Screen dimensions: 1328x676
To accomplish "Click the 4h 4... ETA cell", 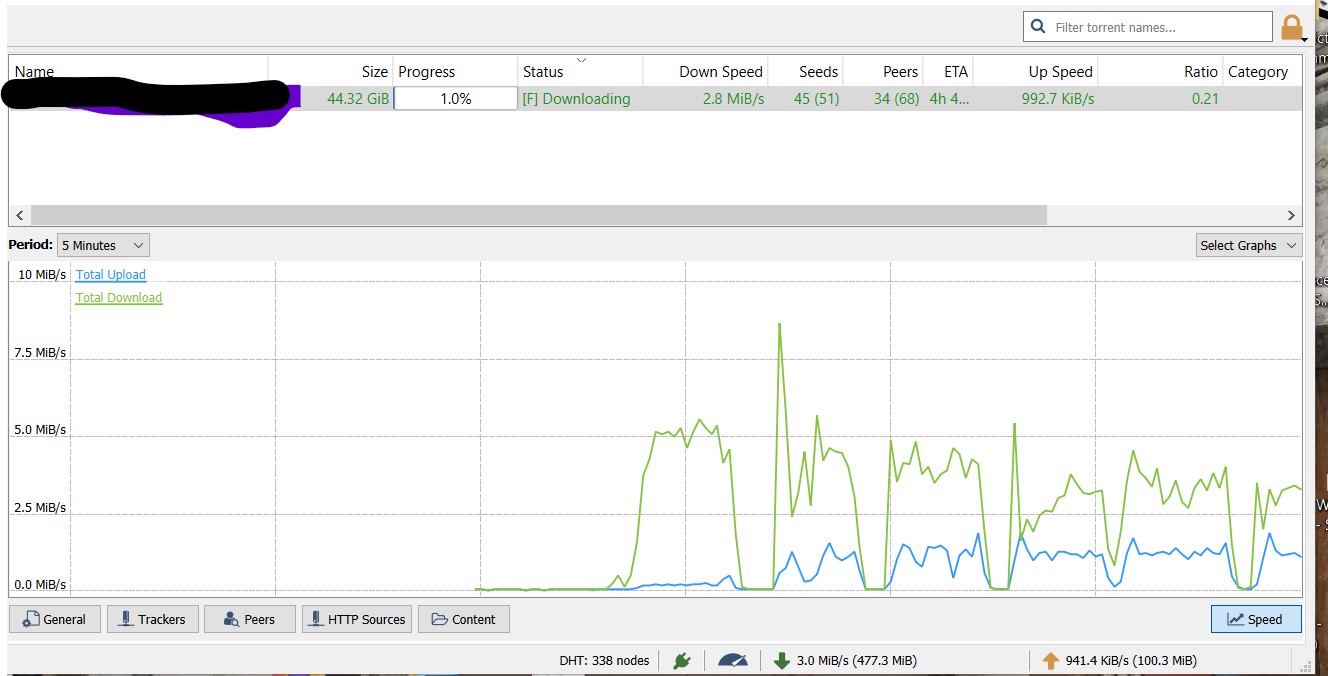I will (x=949, y=98).
